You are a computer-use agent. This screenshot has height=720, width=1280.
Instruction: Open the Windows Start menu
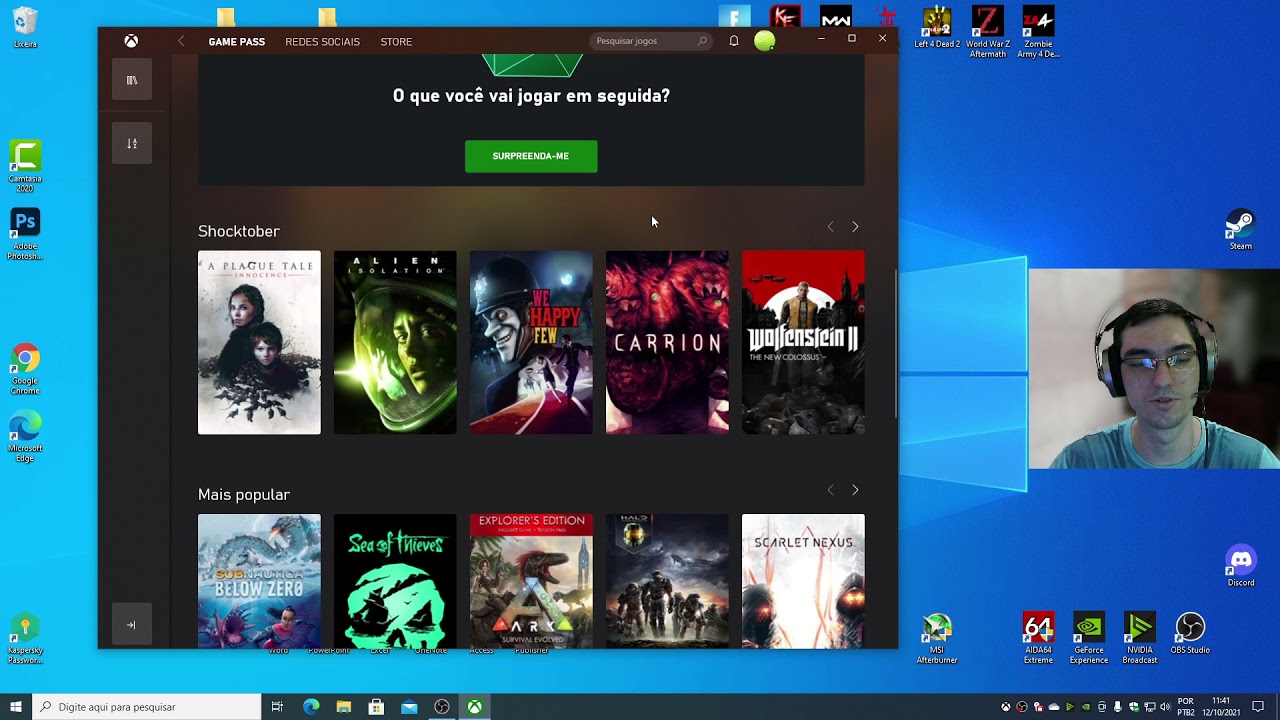[16, 707]
